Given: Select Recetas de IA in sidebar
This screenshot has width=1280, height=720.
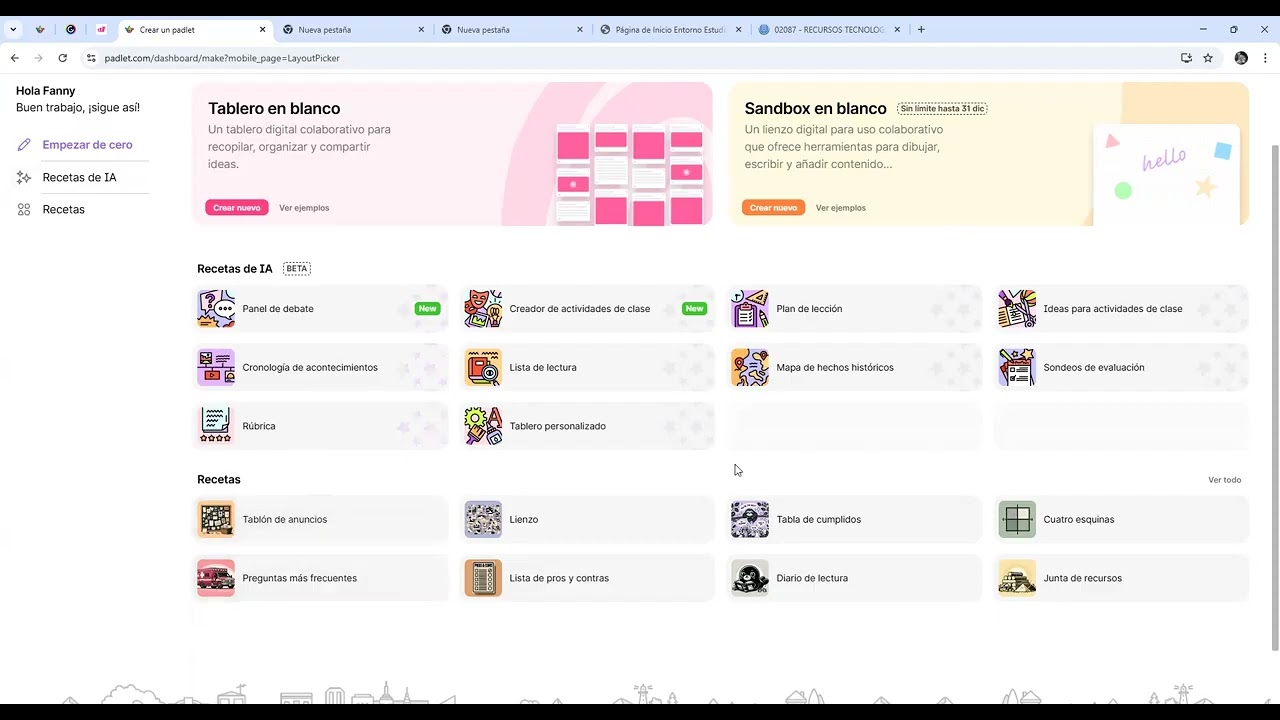Looking at the screenshot, I should click(x=79, y=177).
